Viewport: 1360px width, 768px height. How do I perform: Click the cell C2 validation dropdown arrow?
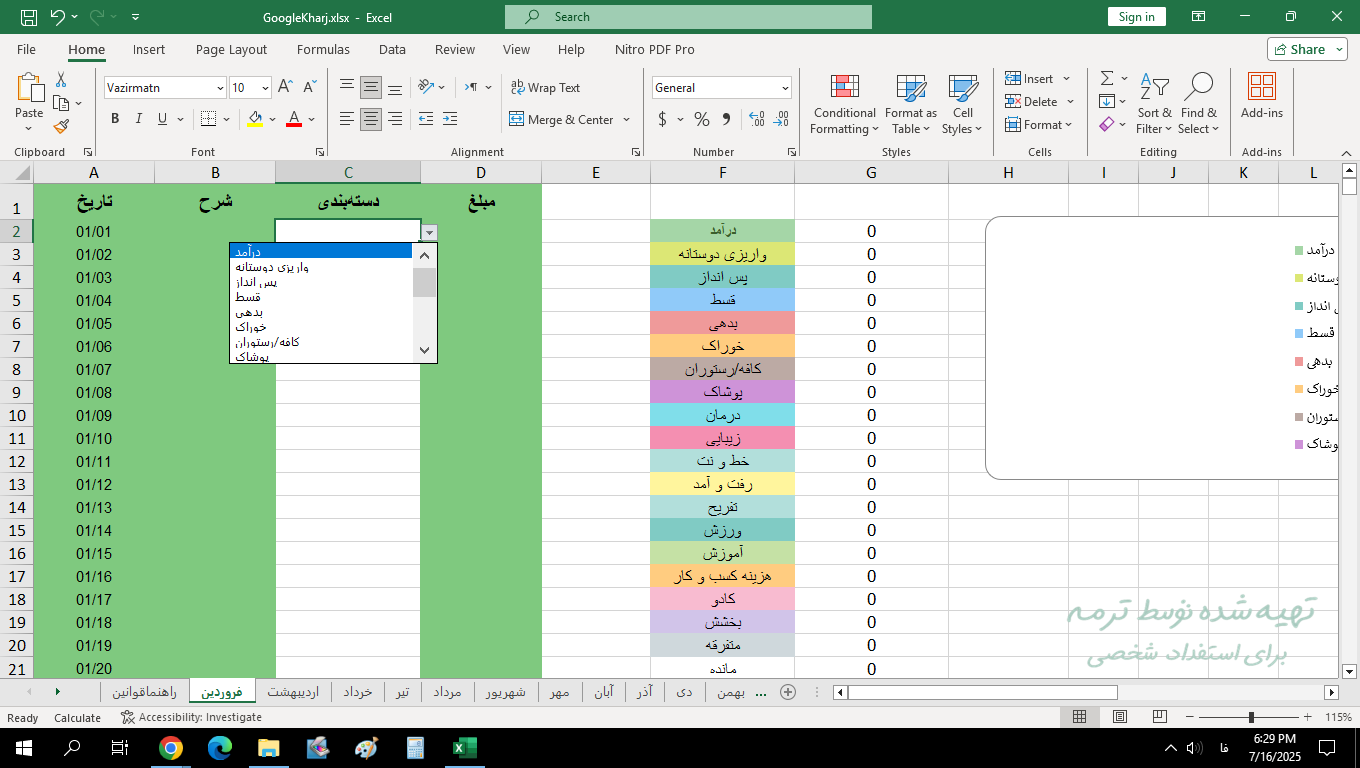tap(429, 232)
